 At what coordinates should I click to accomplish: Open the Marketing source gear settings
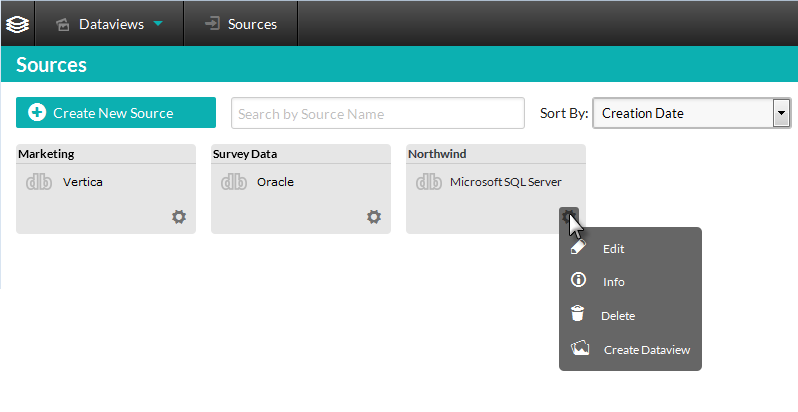point(179,217)
